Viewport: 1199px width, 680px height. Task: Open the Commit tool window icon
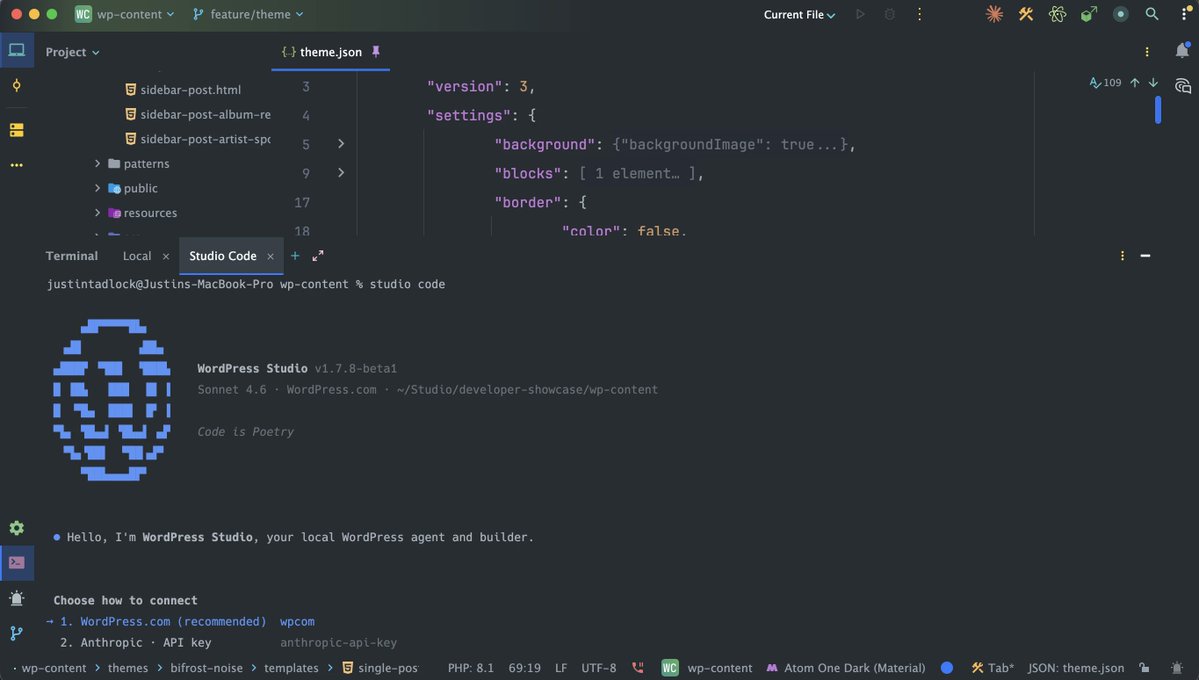tap(16, 86)
